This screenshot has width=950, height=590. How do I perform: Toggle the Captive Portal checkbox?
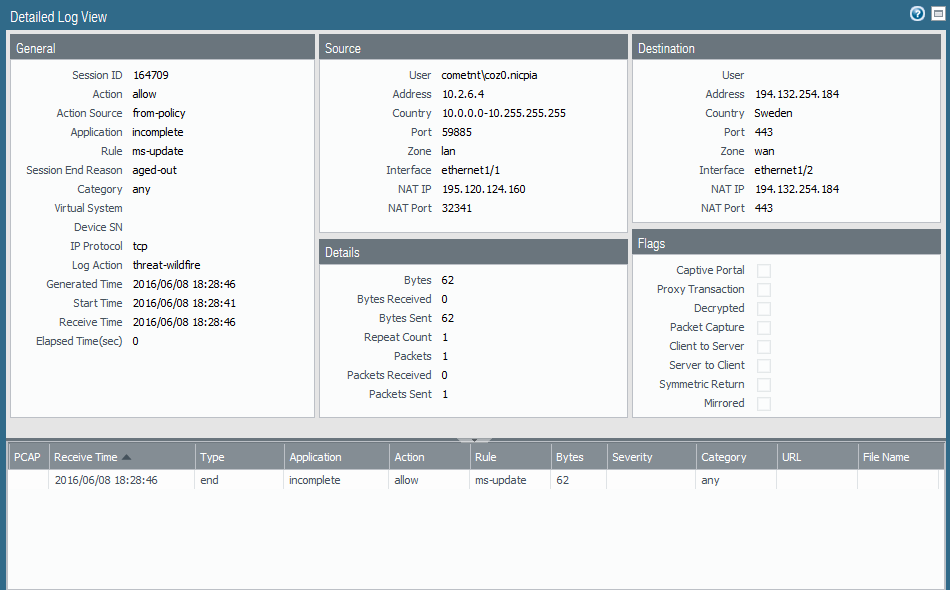(x=764, y=271)
